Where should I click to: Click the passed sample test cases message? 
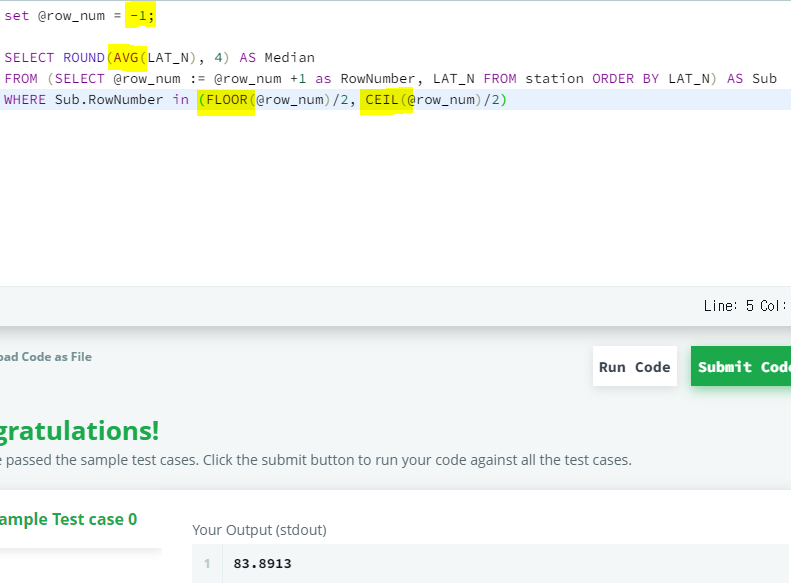click(x=316, y=460)
